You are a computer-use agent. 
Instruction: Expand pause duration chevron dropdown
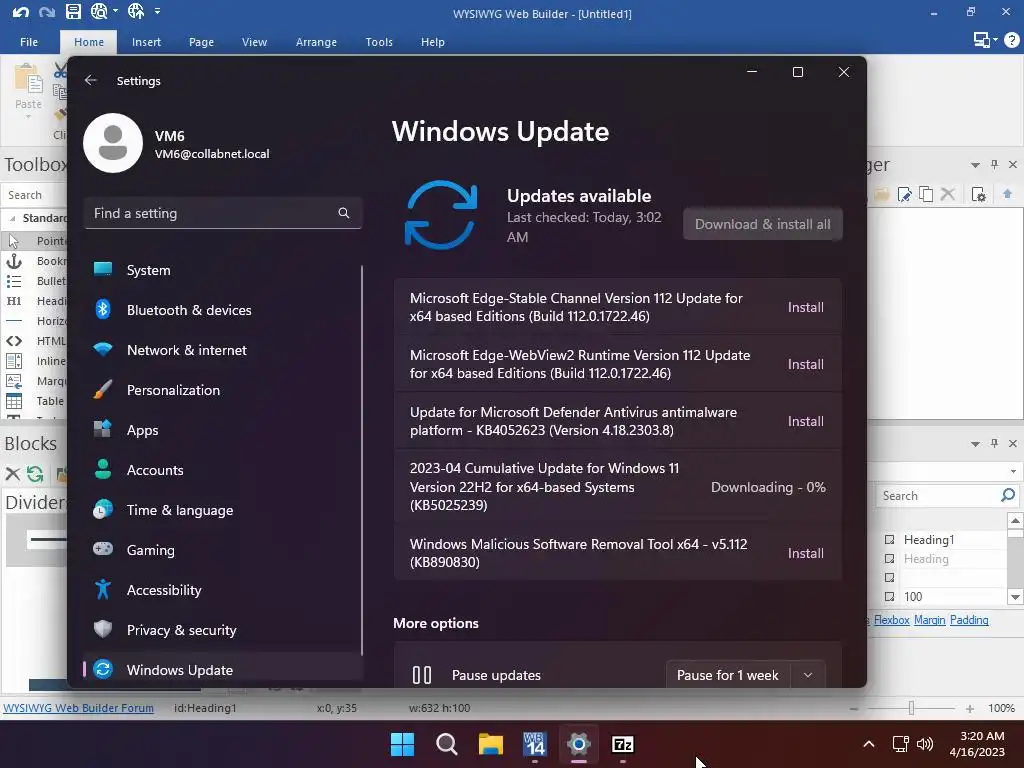pyautogui.click(x=808, y=675)
